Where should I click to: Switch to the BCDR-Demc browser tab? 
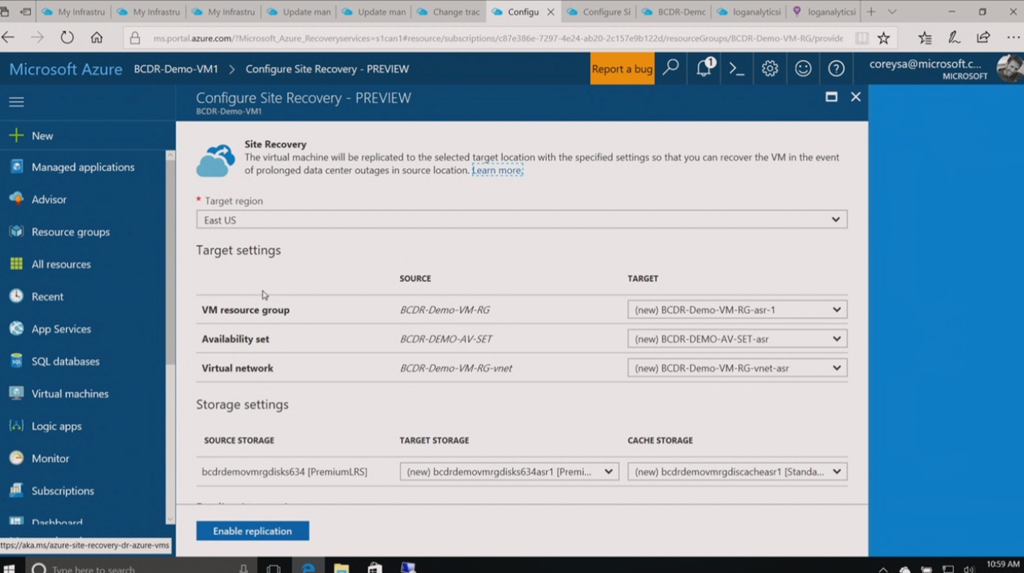point(673,12)
